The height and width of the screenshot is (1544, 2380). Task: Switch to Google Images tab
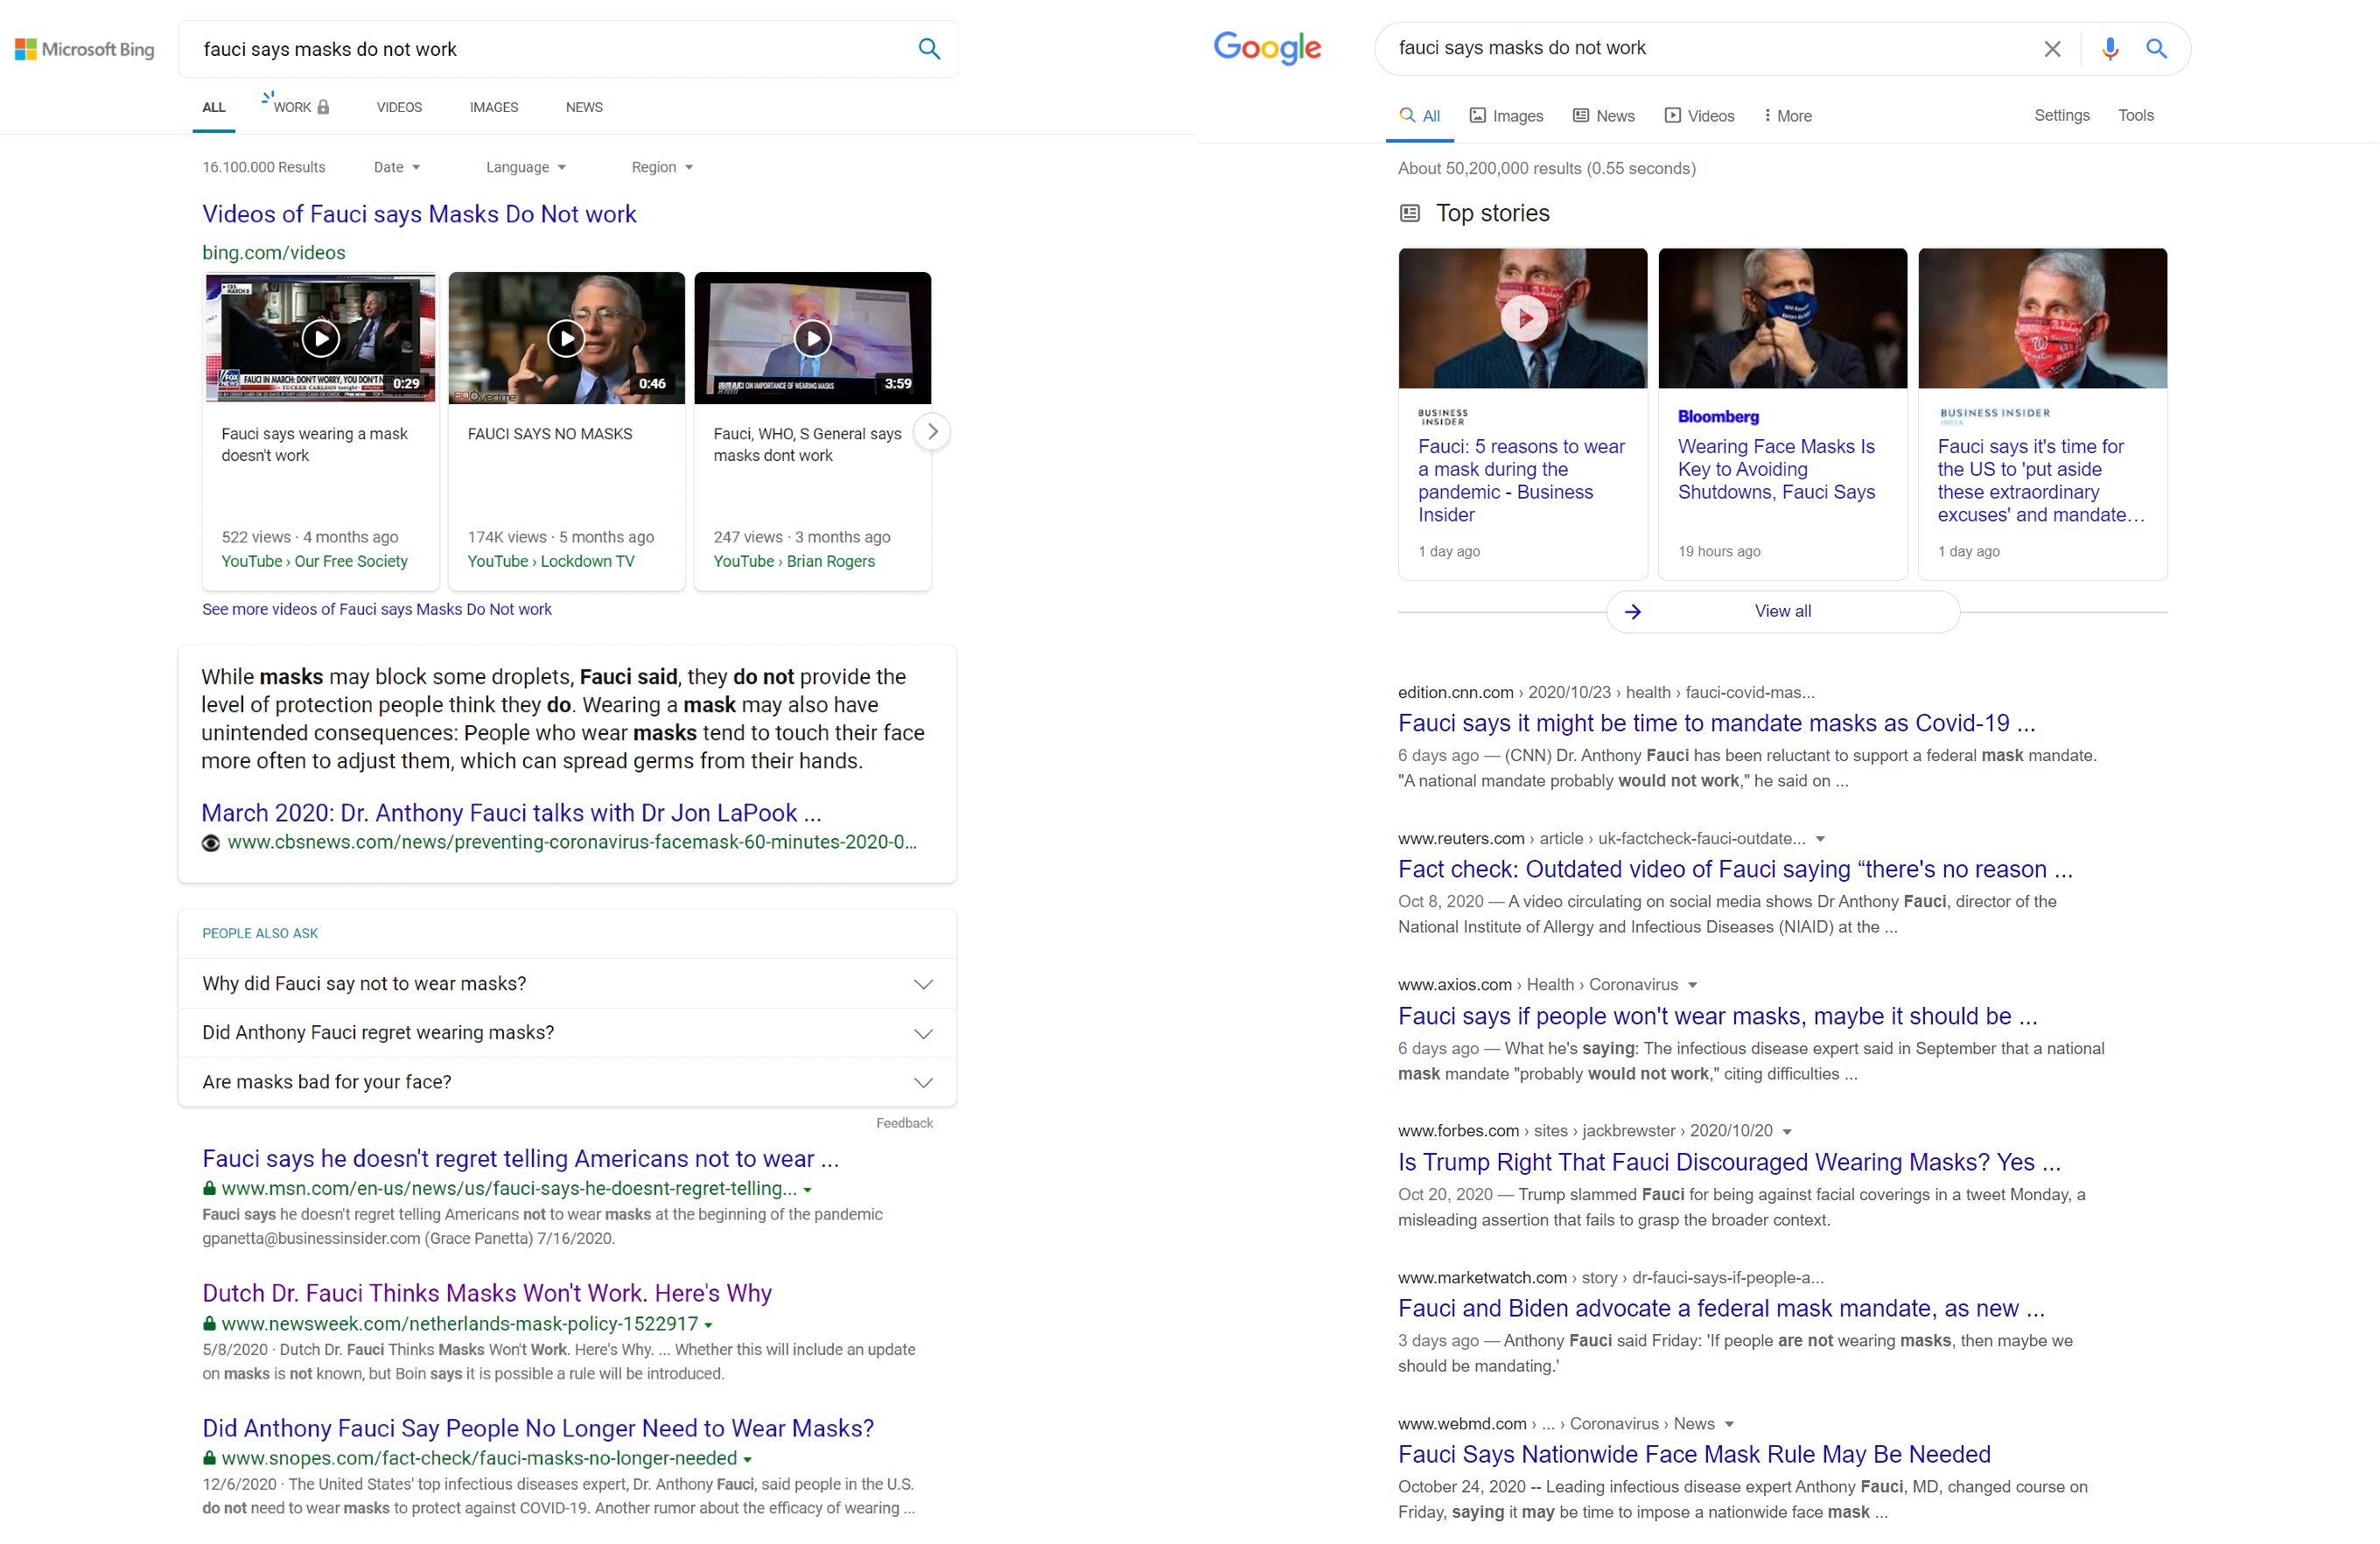[x=1506, y=116]
